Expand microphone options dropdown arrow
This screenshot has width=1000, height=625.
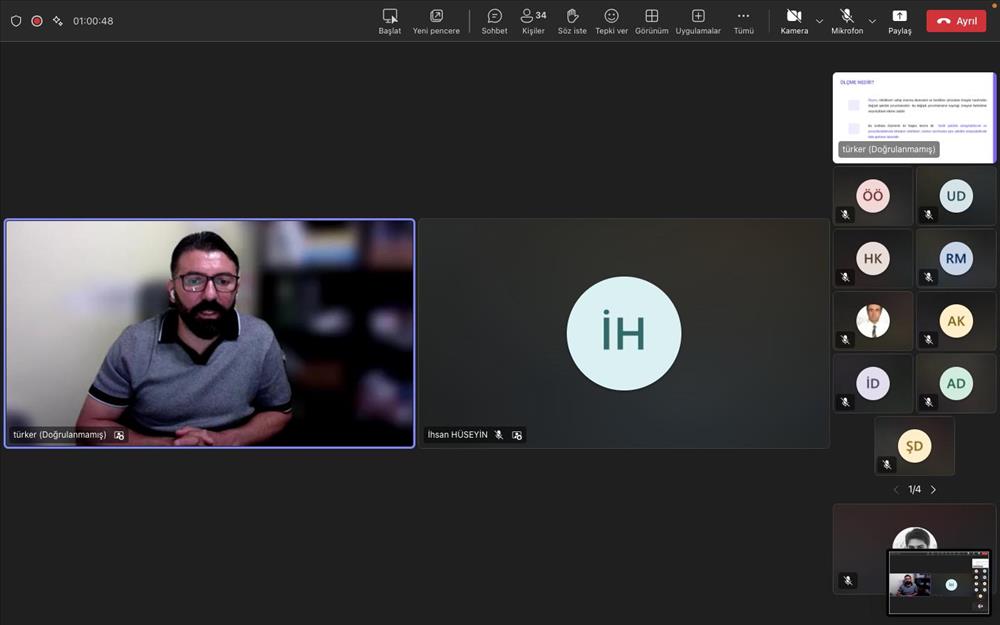[872, 21]
